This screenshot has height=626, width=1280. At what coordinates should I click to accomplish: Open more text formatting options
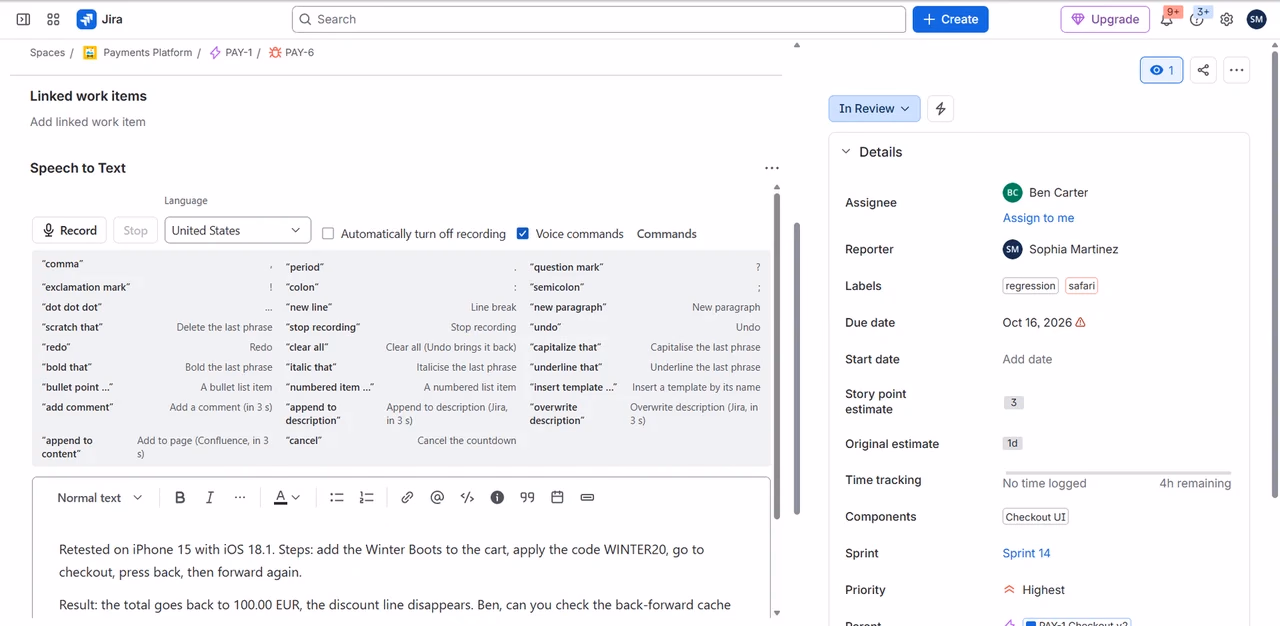(240, 497)
